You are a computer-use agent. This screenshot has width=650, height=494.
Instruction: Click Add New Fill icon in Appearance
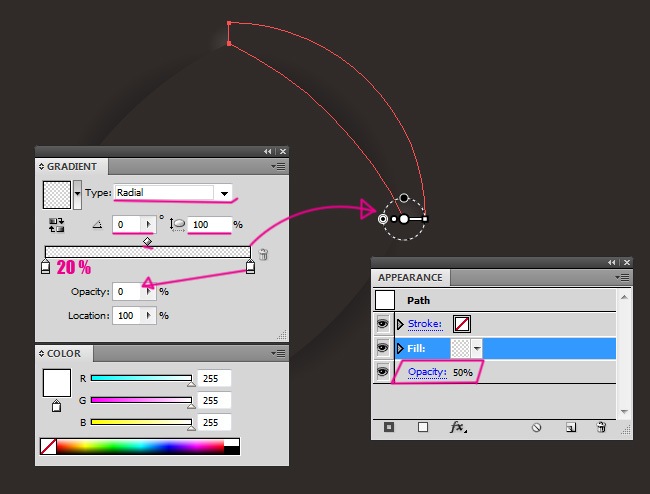(423, 427)
